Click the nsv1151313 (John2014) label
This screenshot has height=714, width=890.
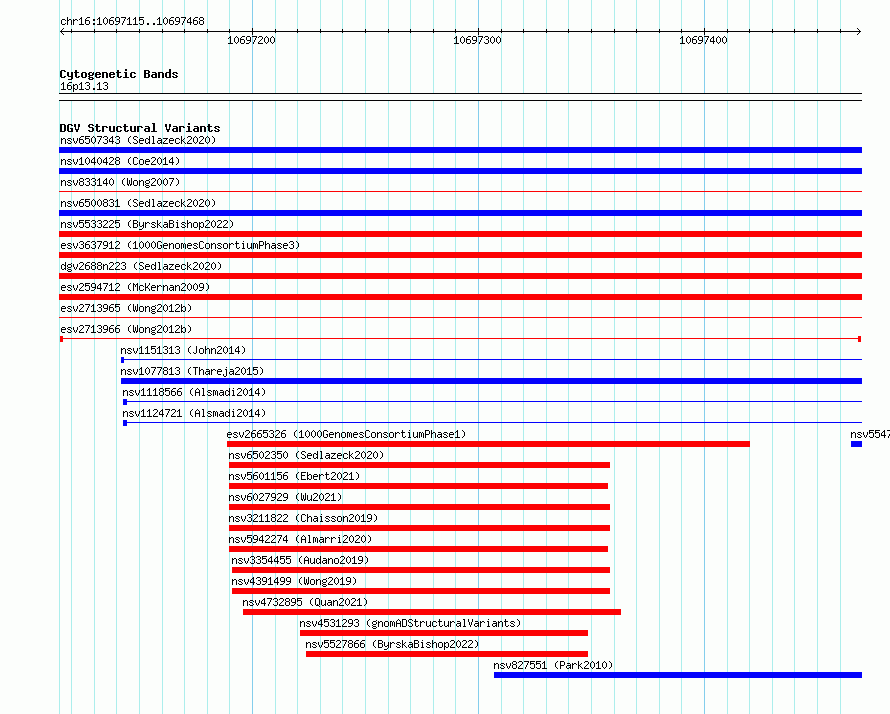(183, 350)
